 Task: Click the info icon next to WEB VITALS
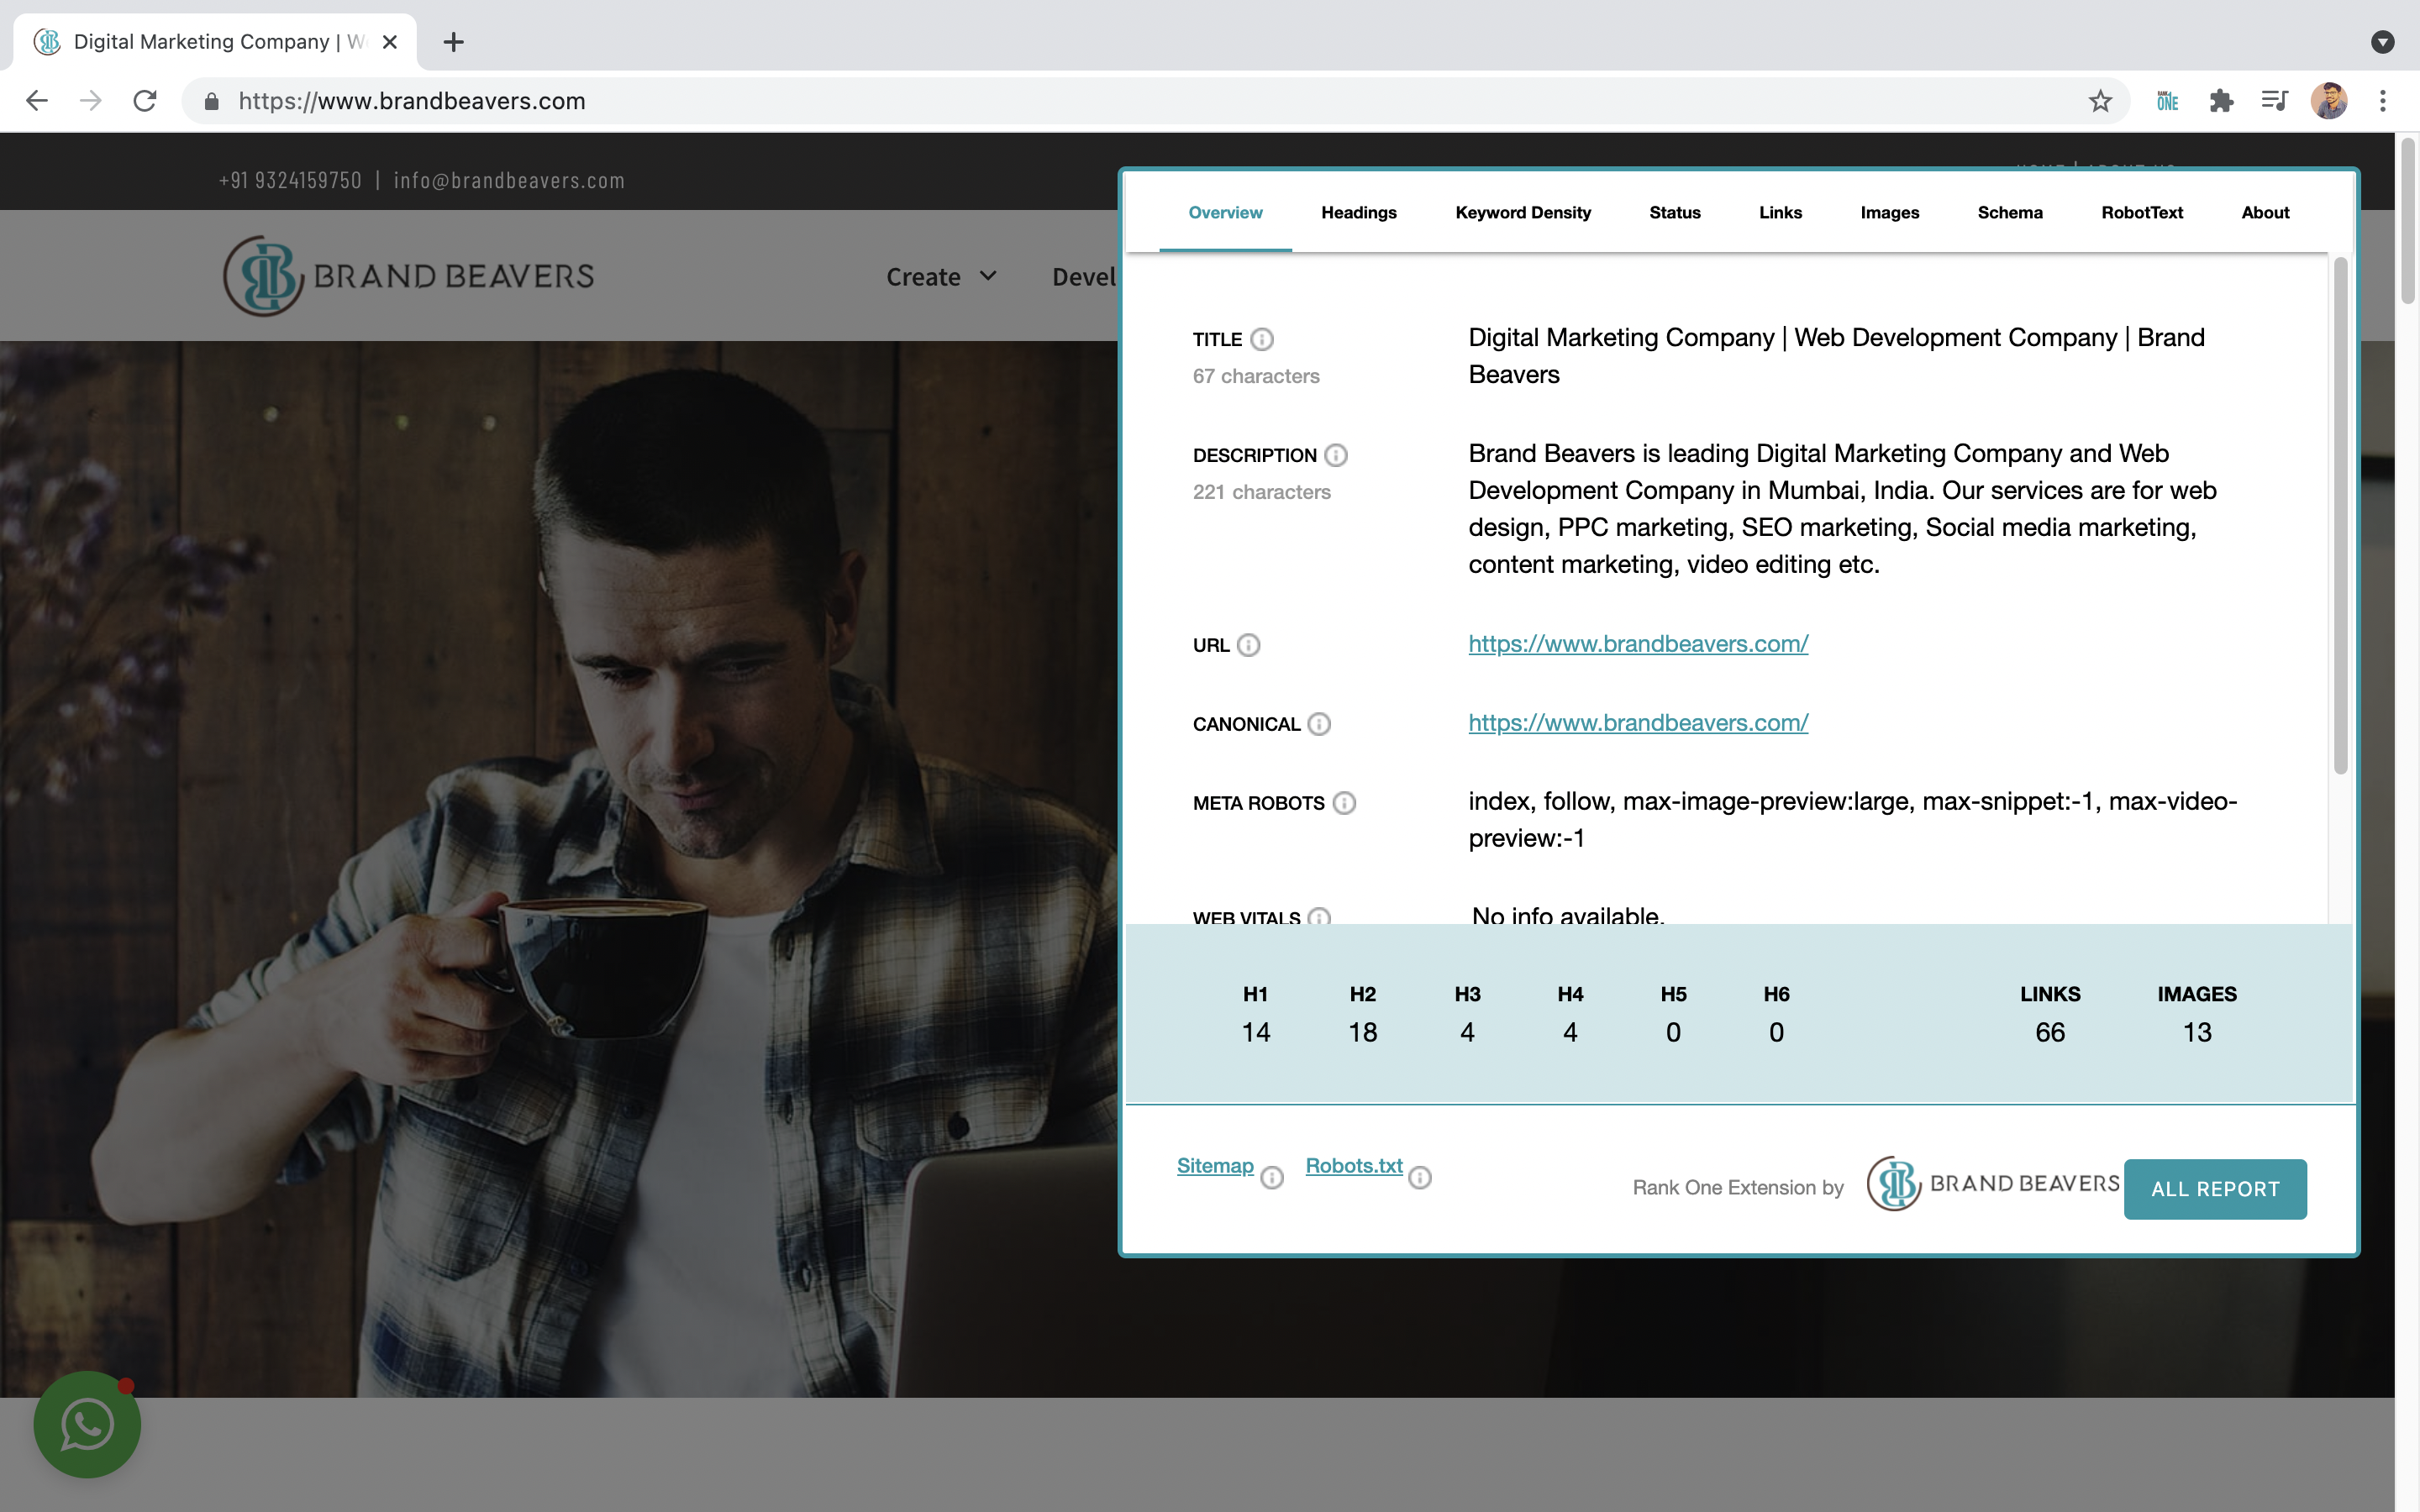click(x=1320, y=918)
